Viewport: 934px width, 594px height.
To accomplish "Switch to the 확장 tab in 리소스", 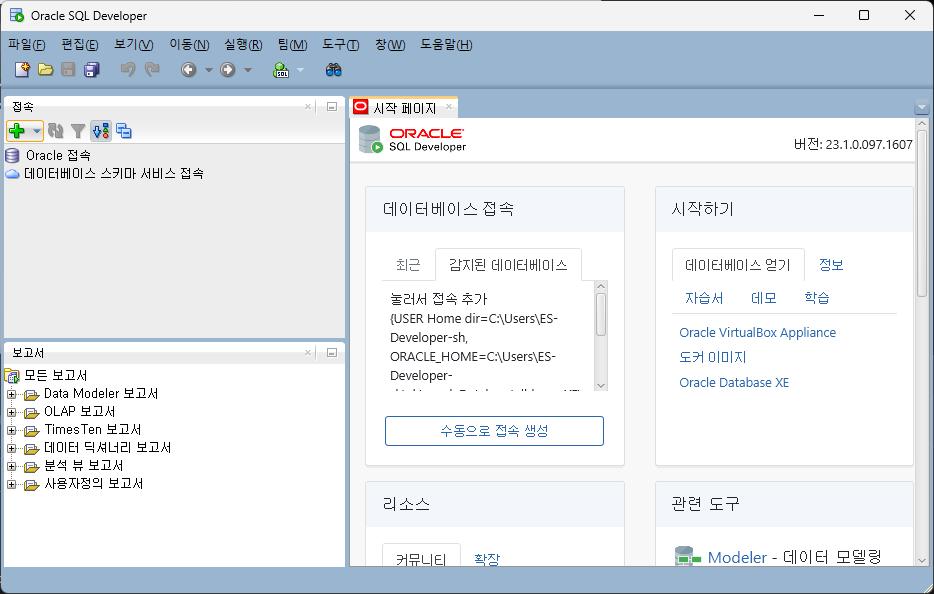I will [x=487, y=559].
